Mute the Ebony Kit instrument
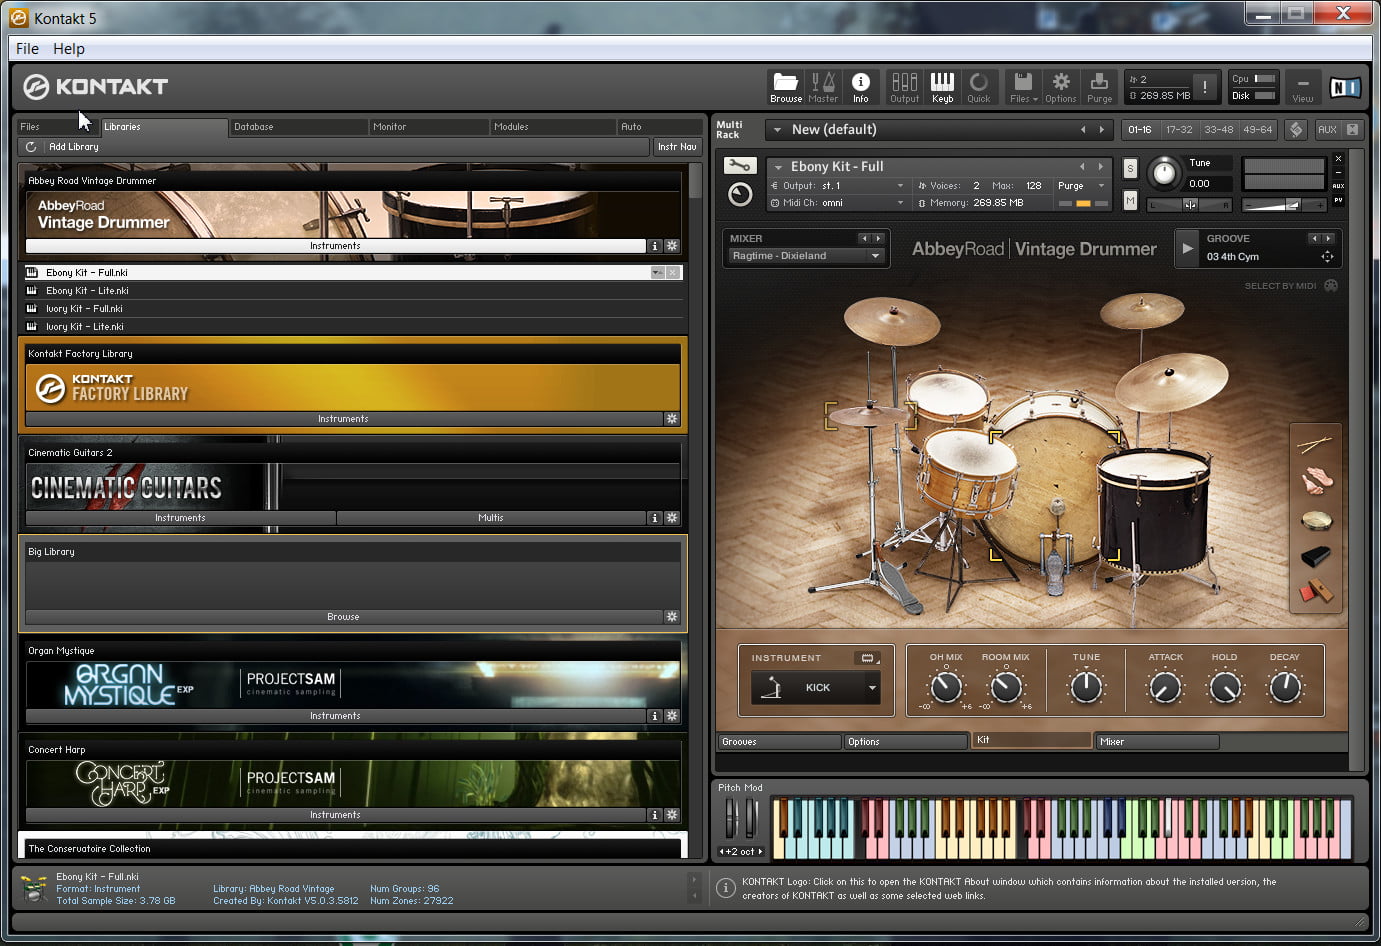The height and width of the screenshot is (946, 1381). tap(1130, 201)
